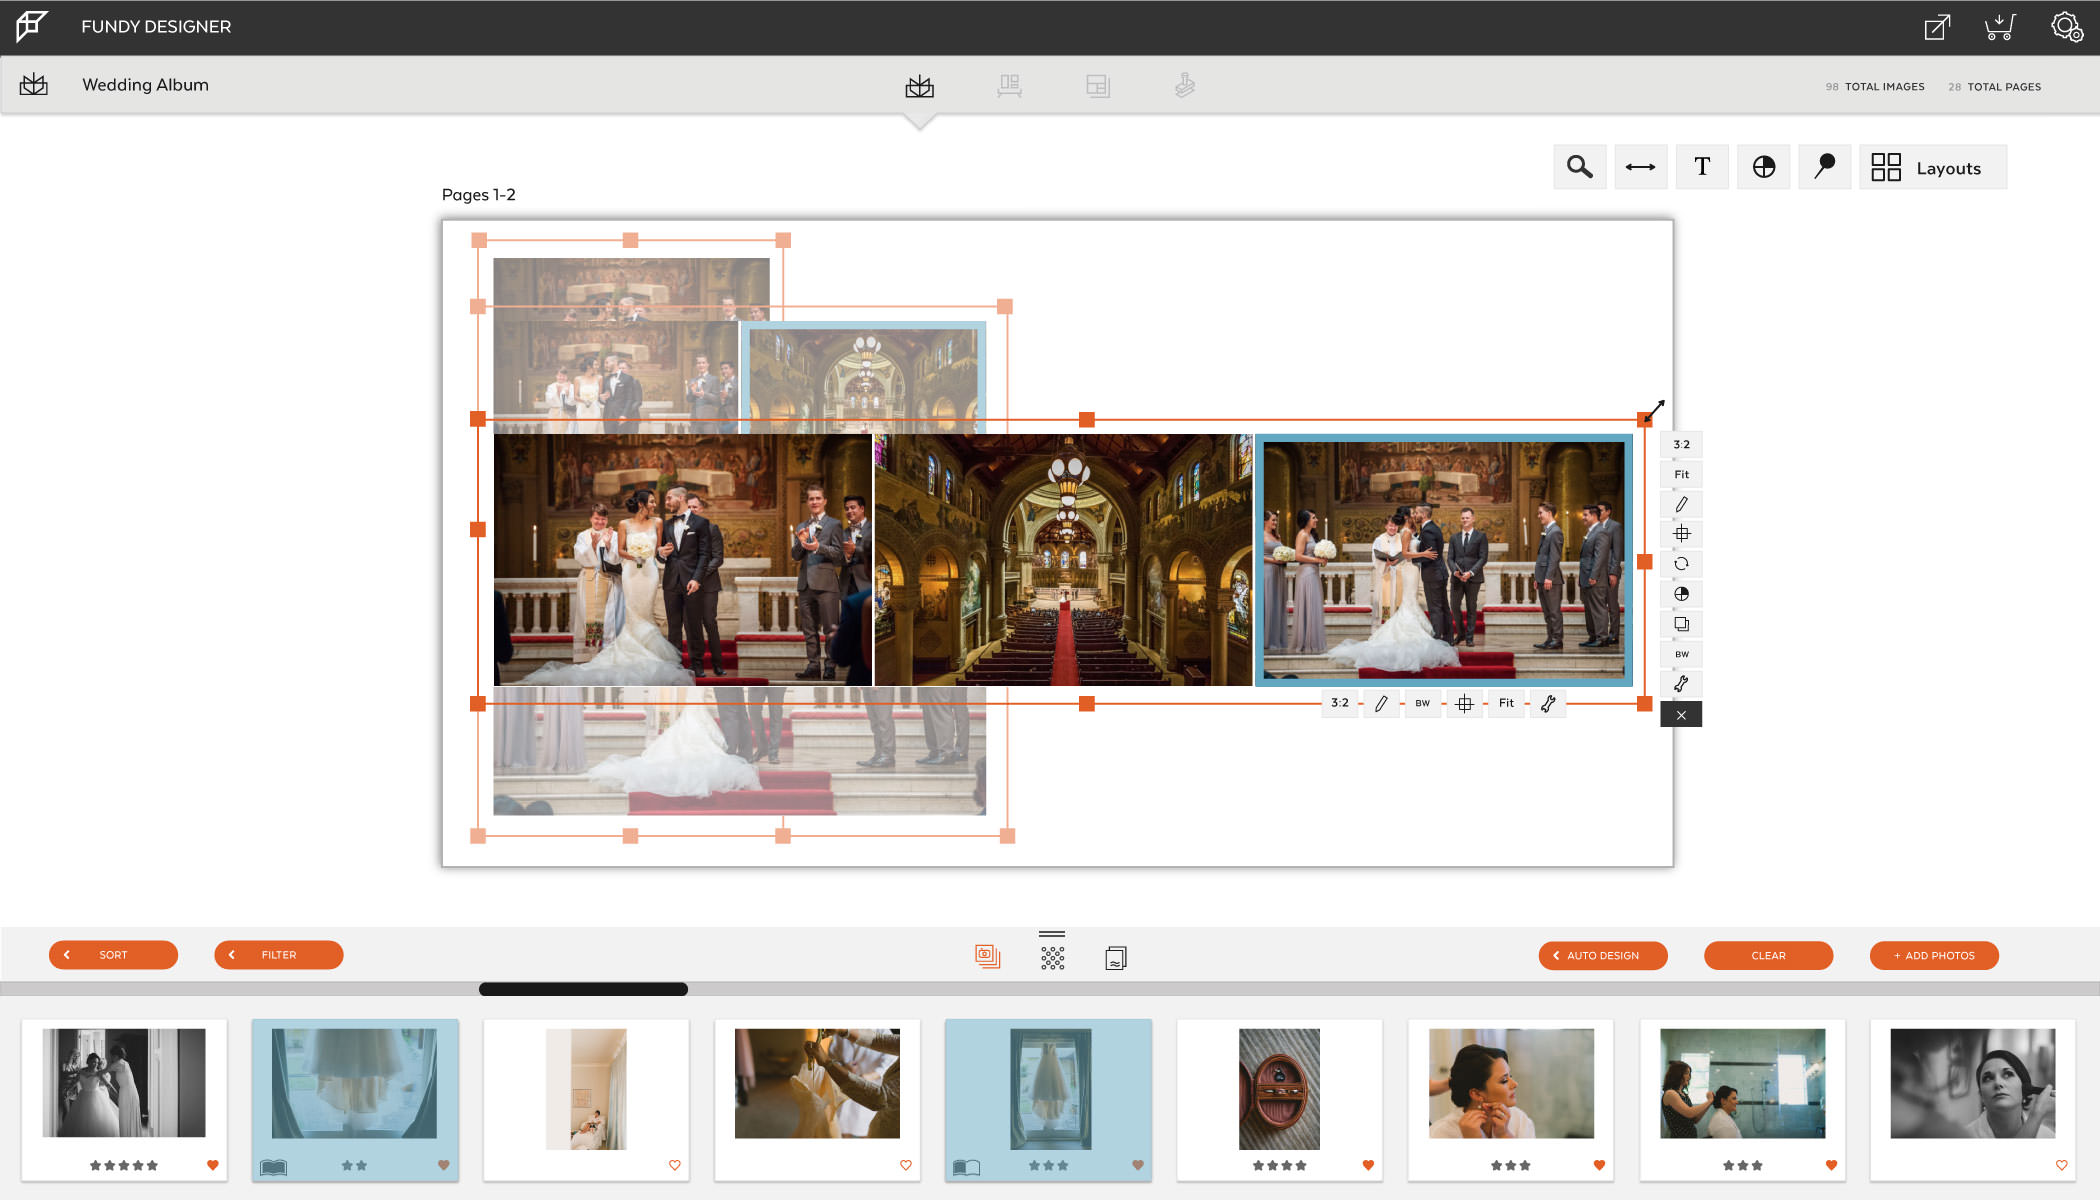Expand the Filter options menu
This screenshot has width=2100, height=1200.
coord(278,953)
